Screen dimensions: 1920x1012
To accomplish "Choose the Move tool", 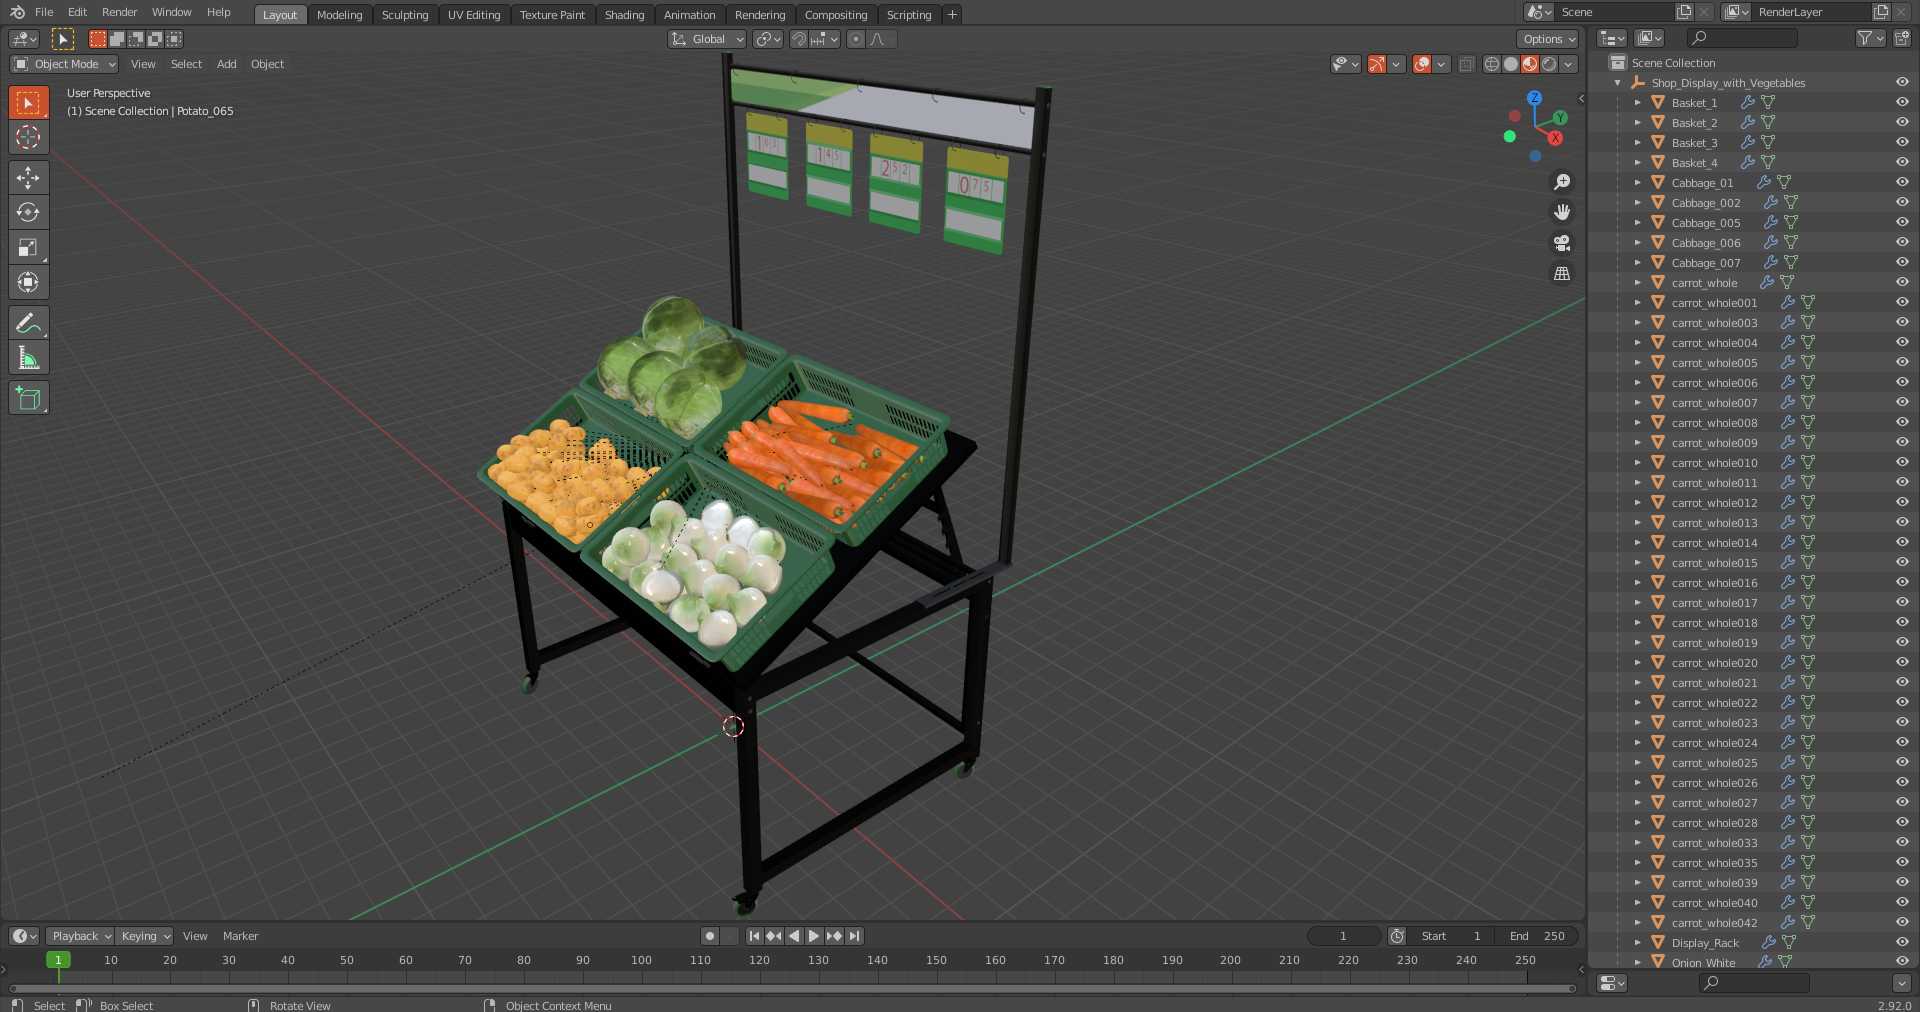I will pos(28,178).
